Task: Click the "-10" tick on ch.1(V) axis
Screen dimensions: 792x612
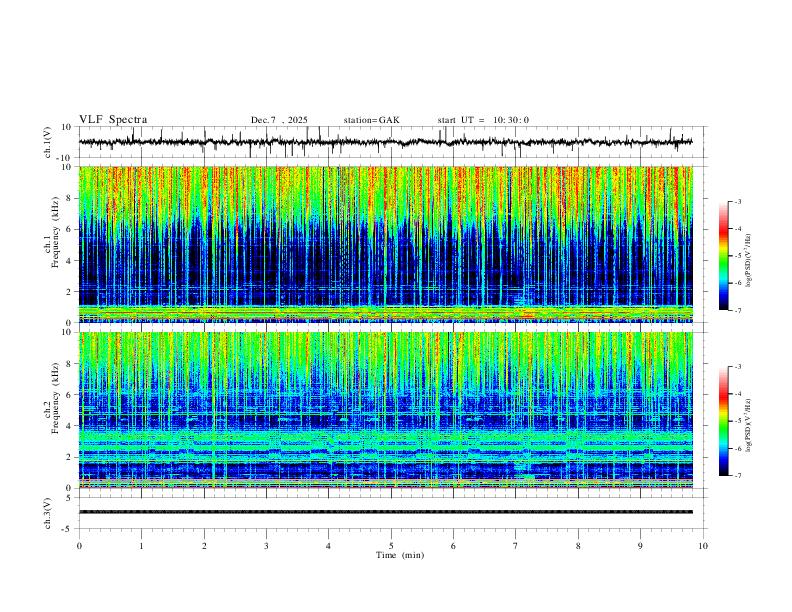Action: (65, 158)
